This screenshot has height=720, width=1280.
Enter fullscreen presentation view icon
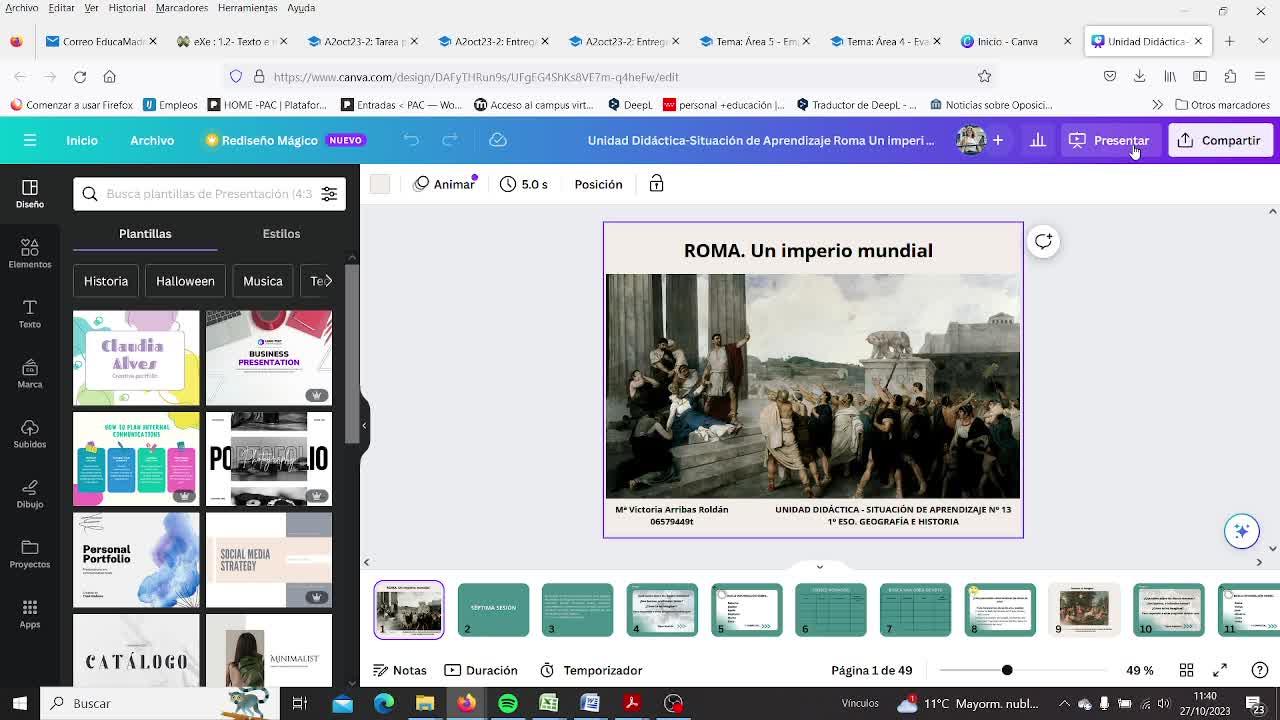[1220, 670]
